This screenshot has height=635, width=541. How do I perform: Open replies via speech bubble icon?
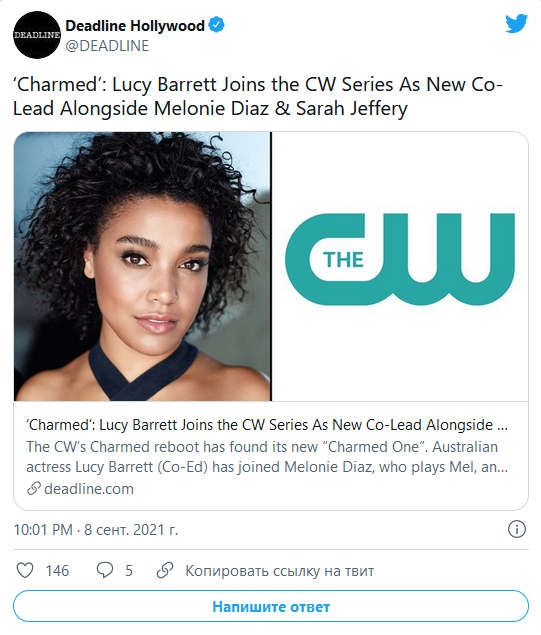coord(105,570)
